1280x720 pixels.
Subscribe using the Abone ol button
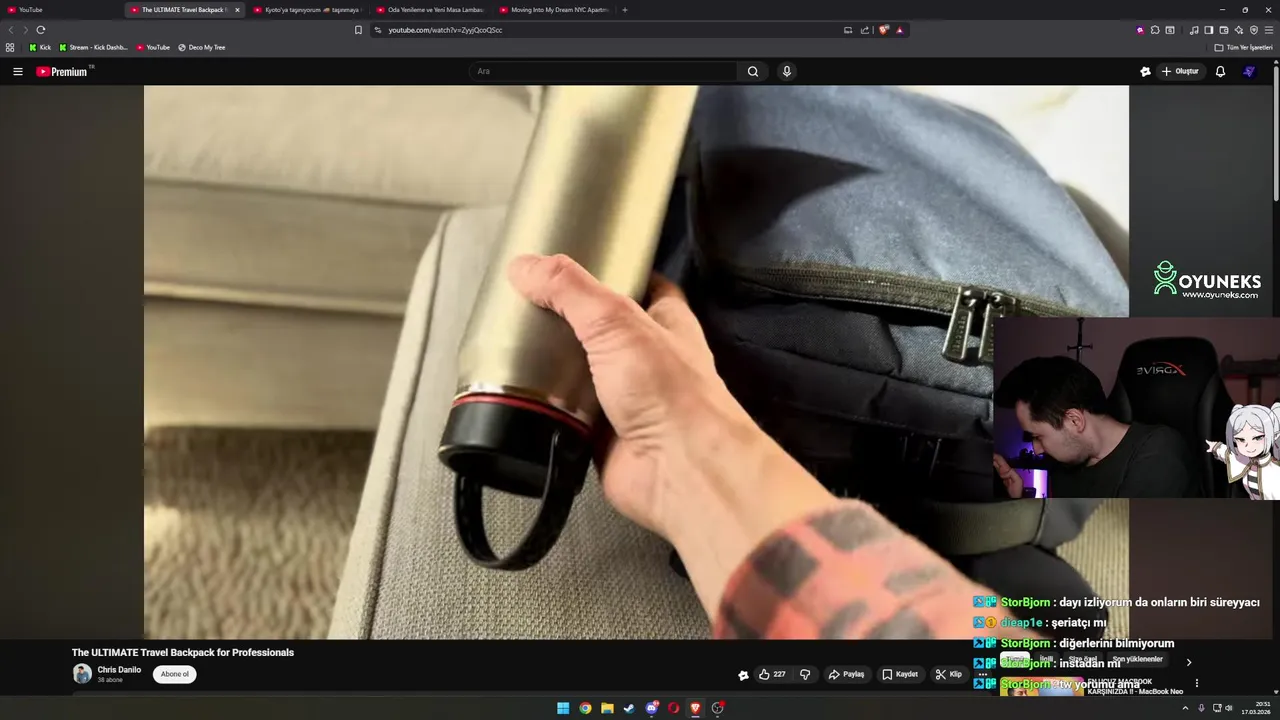coord(175,674)
